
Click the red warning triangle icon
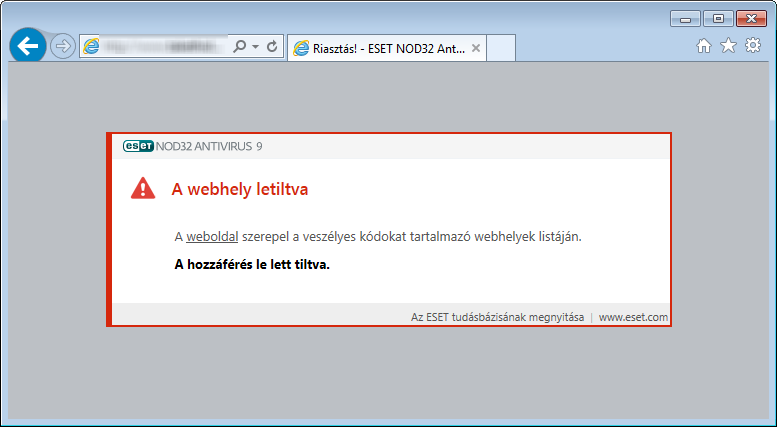pos(143,188)
